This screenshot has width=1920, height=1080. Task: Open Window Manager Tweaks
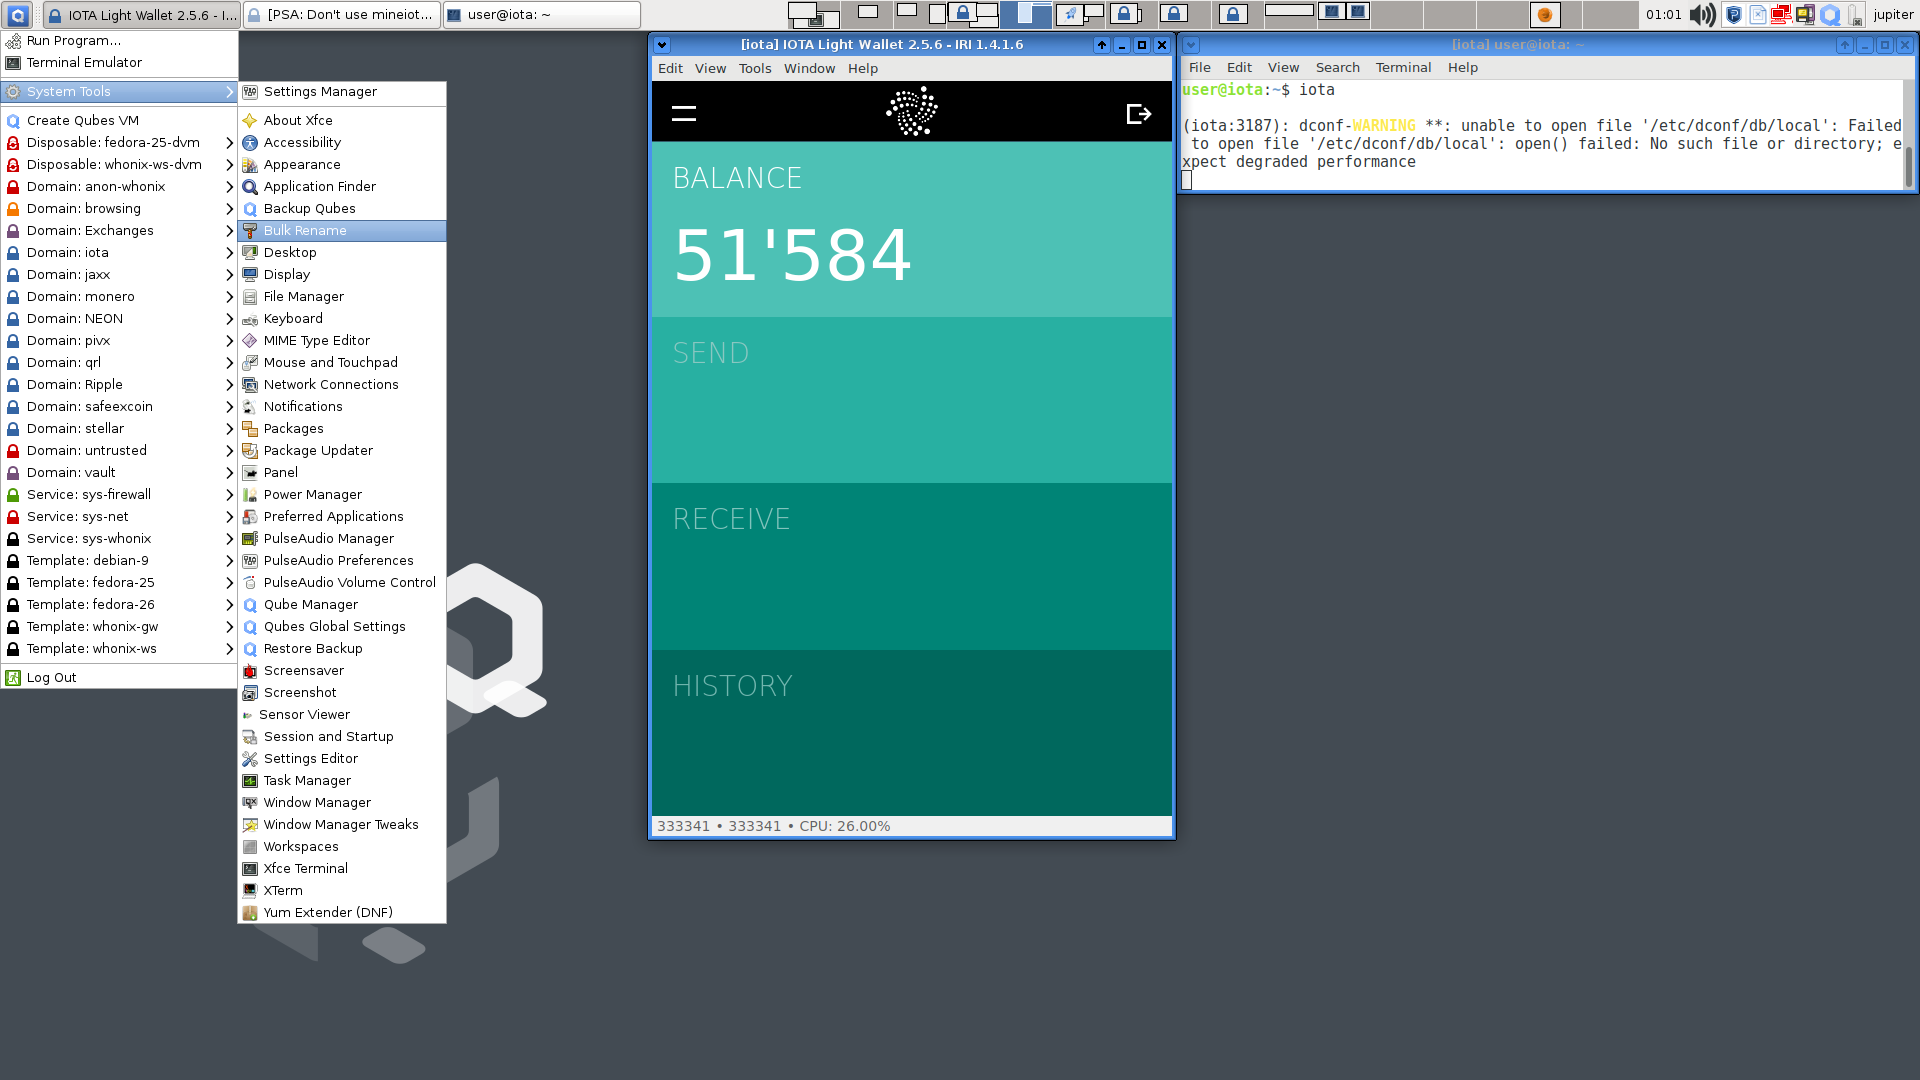click(x=342, y=825)
